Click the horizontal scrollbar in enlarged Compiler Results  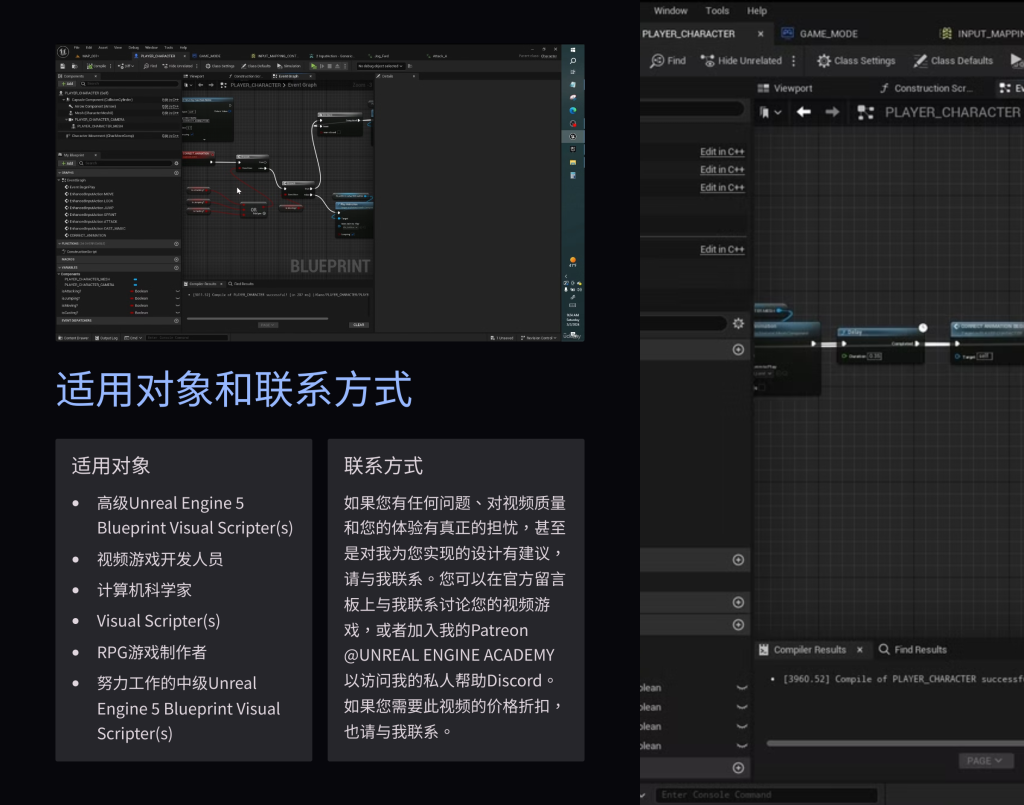click(x=895, y=743)
